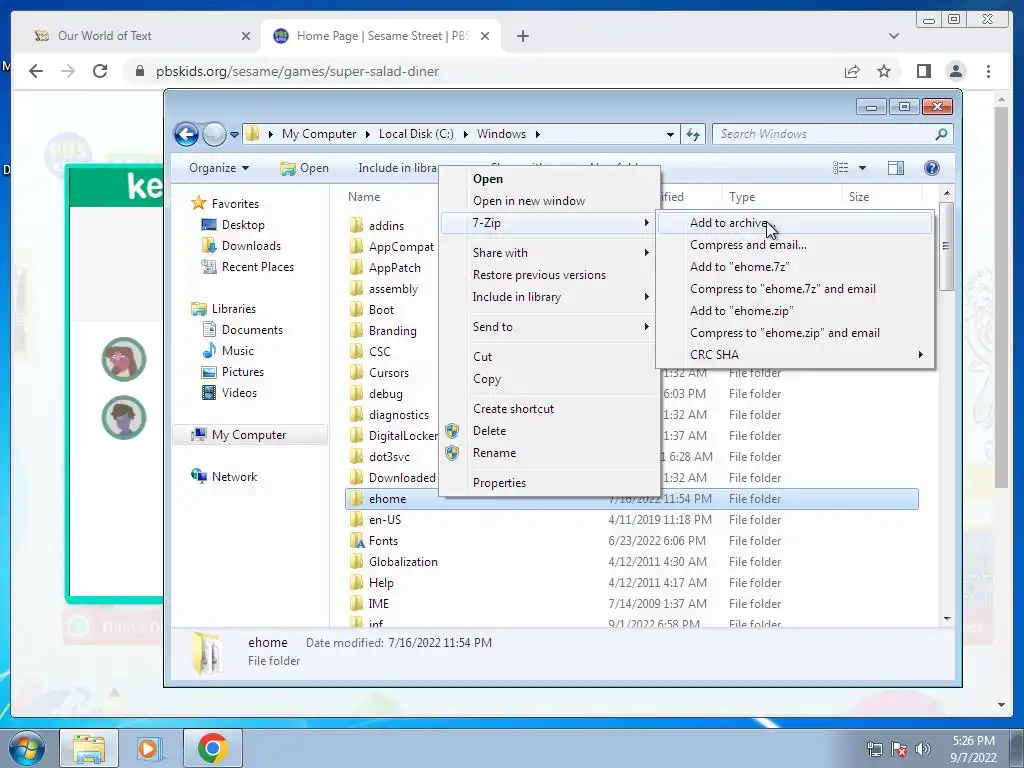Open the Documents library

252,330
